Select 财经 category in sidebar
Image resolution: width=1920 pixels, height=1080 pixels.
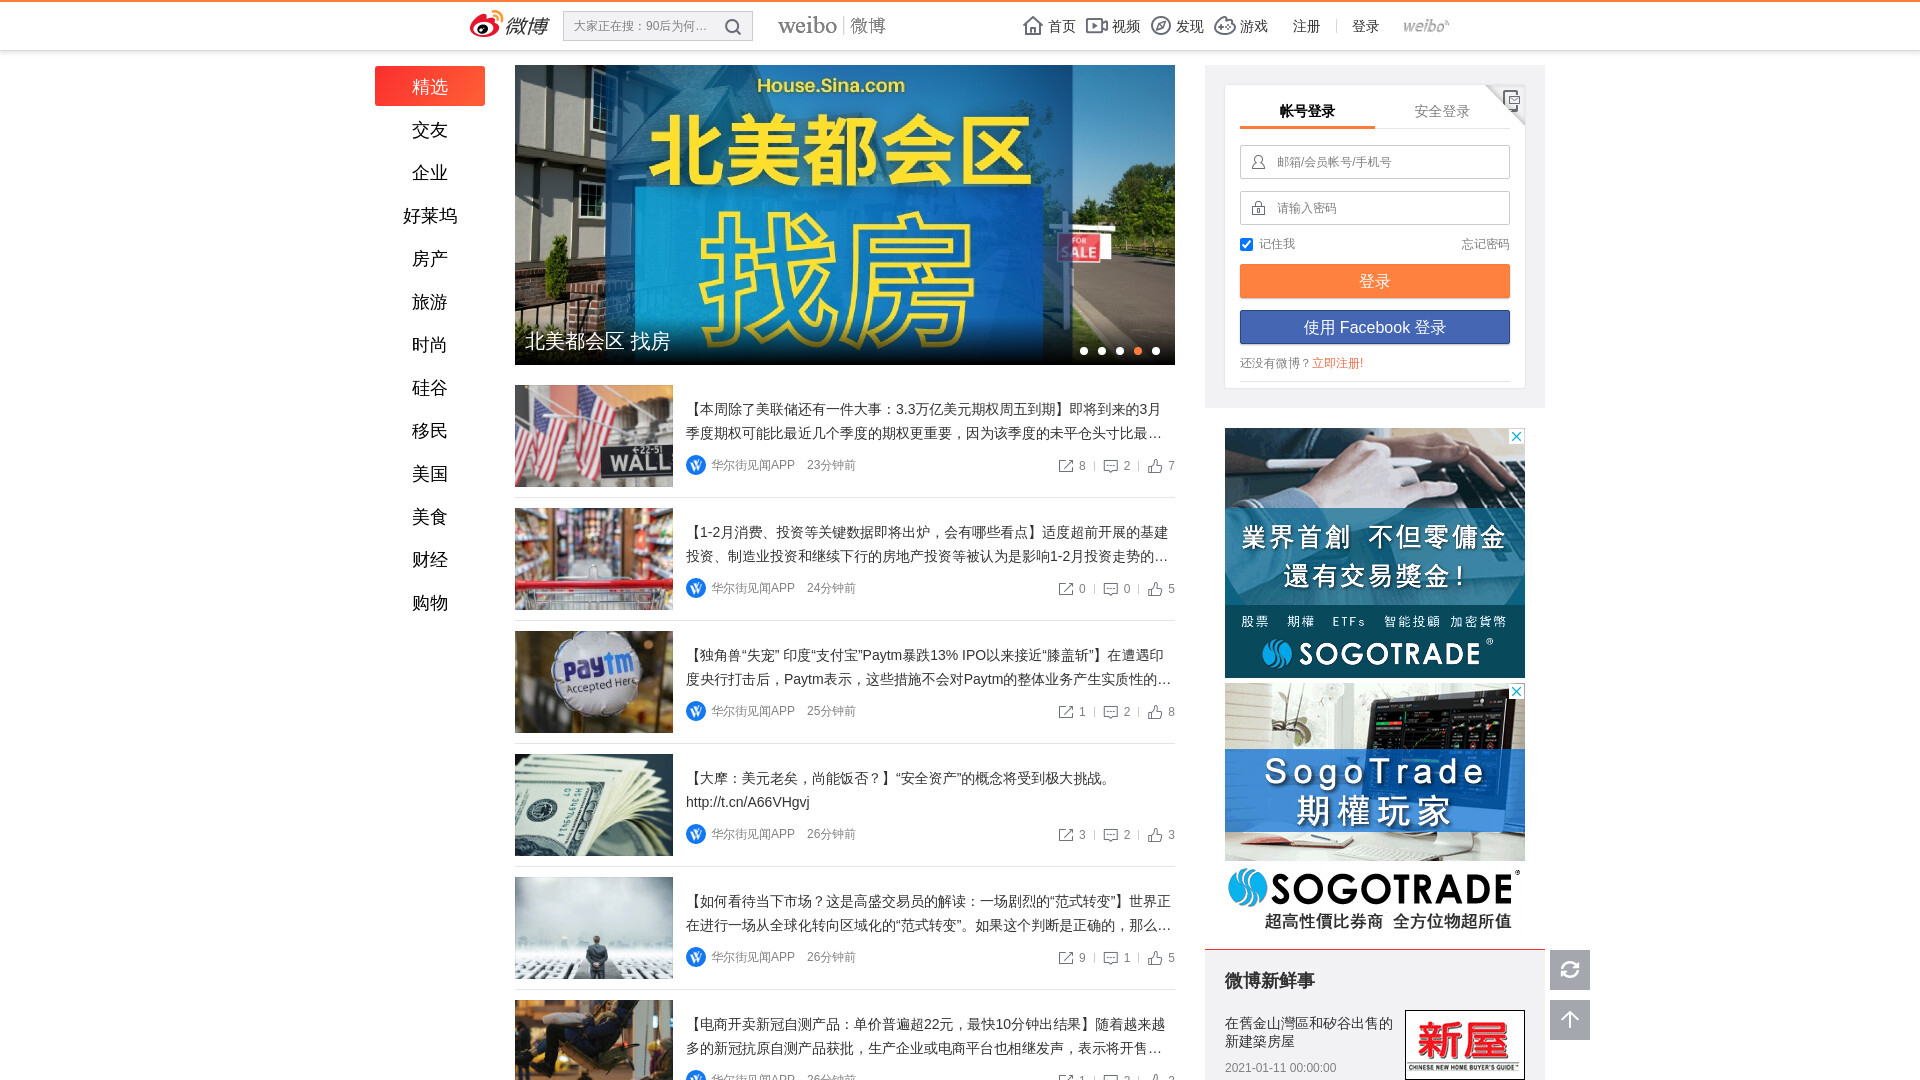coord(430,560)
